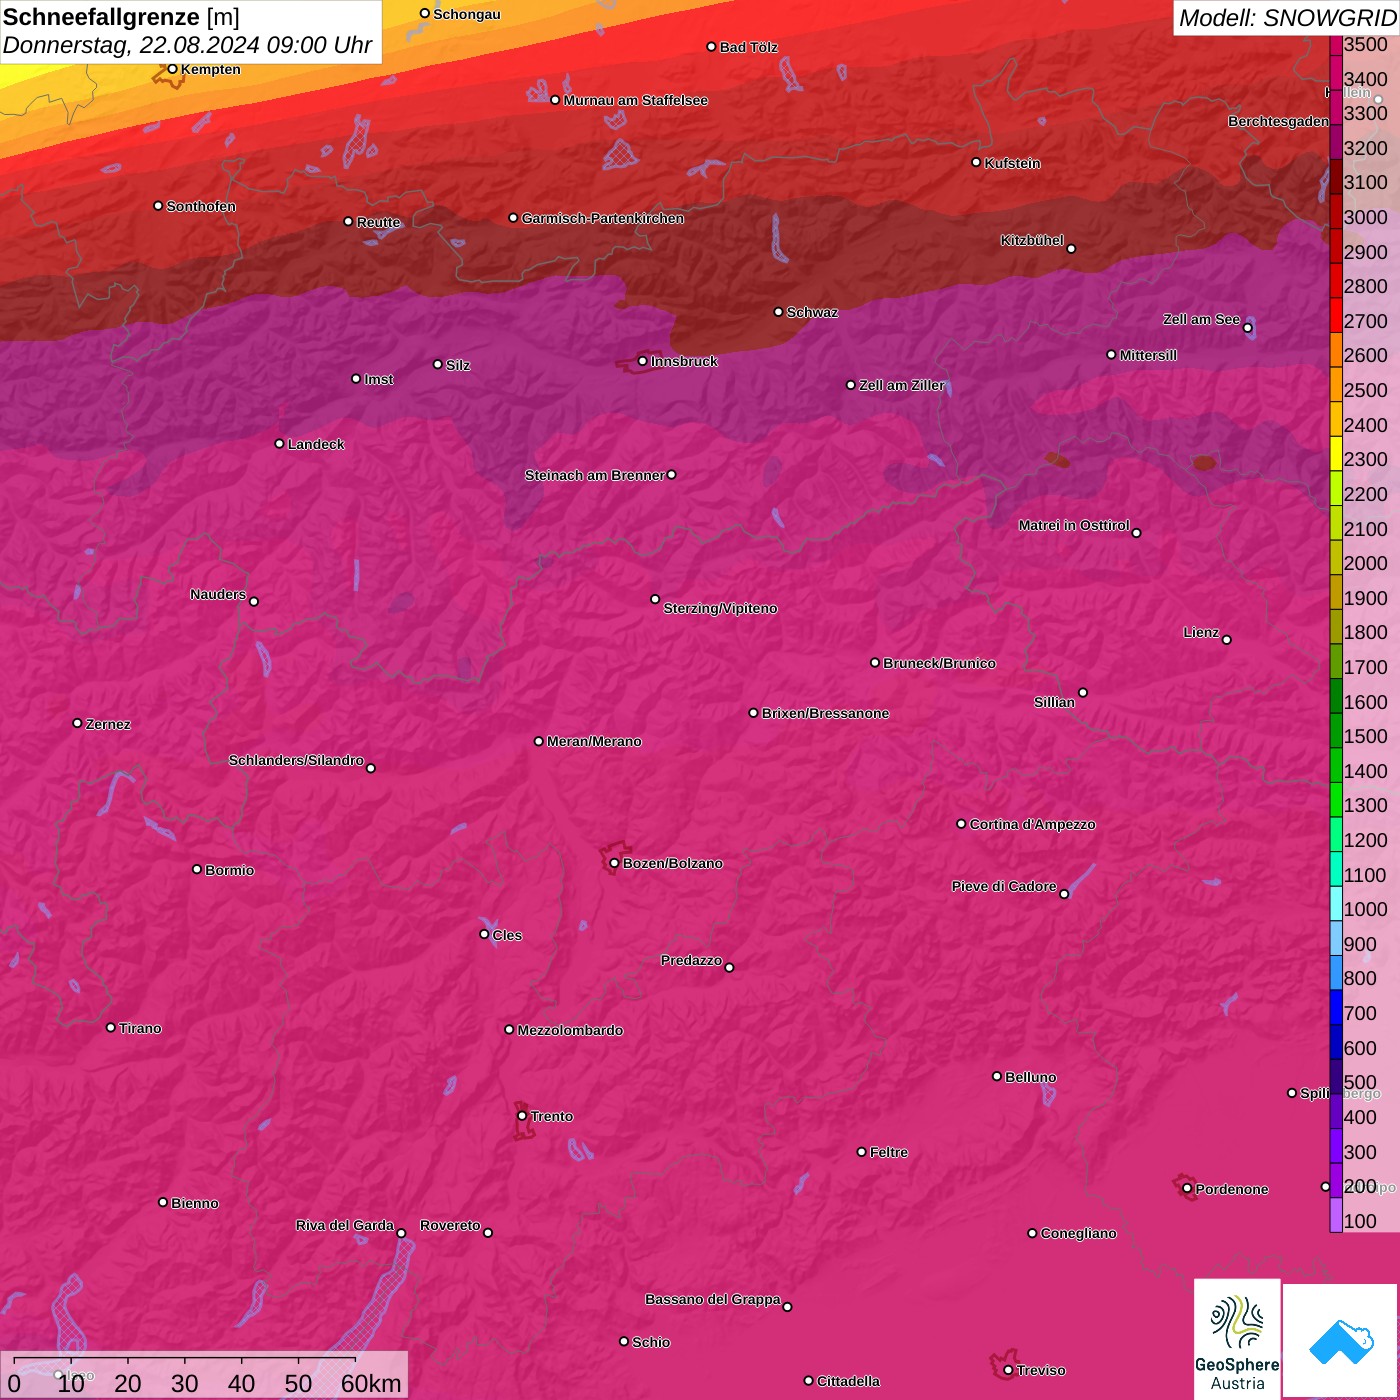Click the Innsbruck city marker dot
1400x1400 pixels.
point(642,361)
